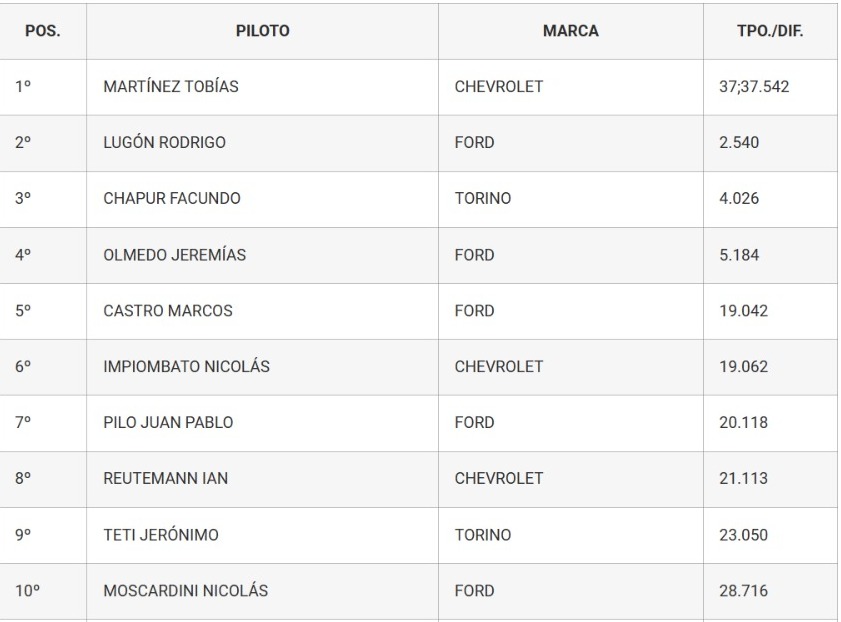Click on LUGÓN RODRIGO cell
This screenshot has height=622, width=841.
(x=165, y=143)
